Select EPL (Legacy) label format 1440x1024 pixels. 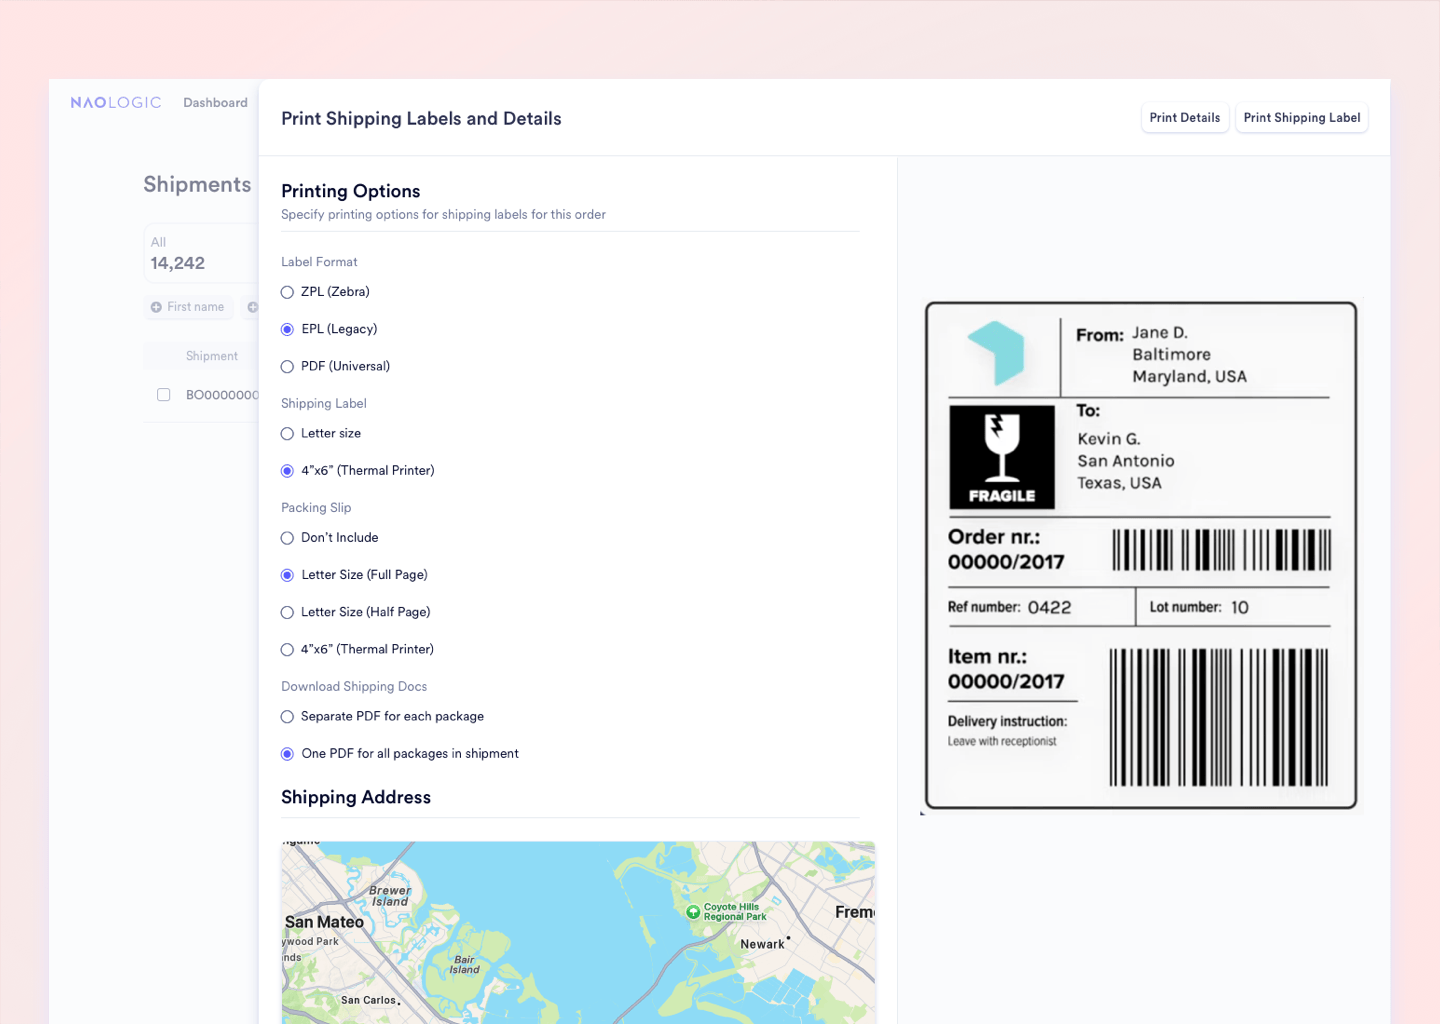pos(287,329)
